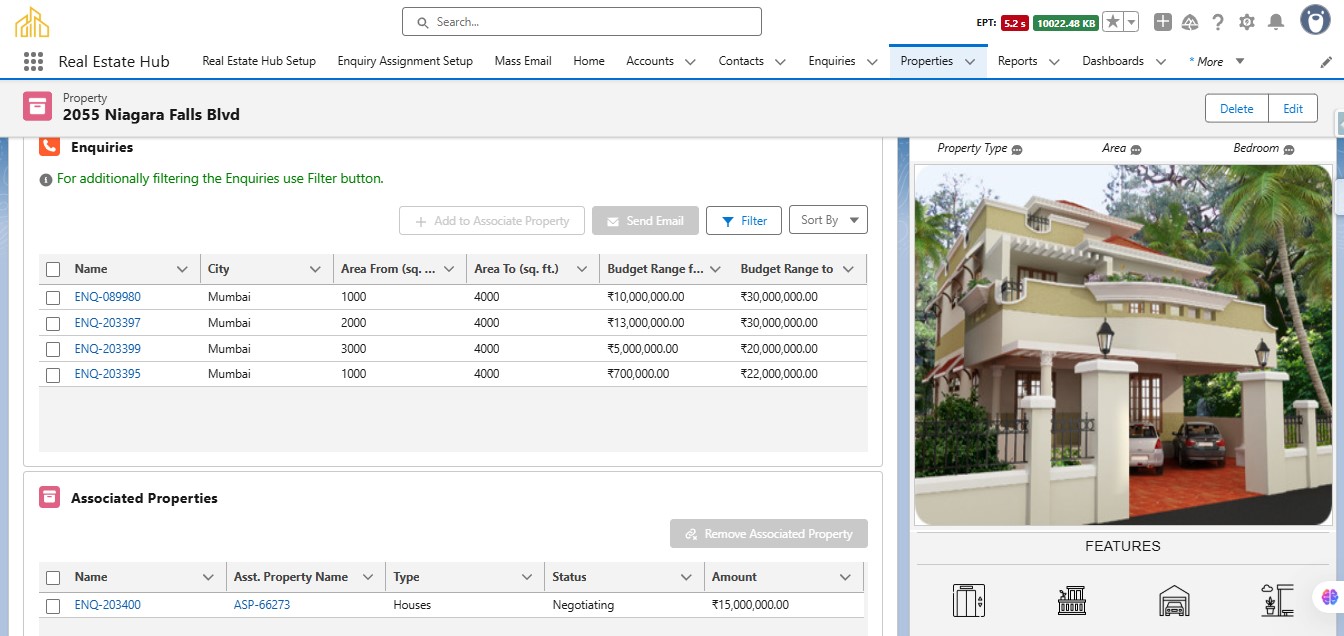Click the notifications bell icon
1344x636 pixels.
coord(1276,22)
